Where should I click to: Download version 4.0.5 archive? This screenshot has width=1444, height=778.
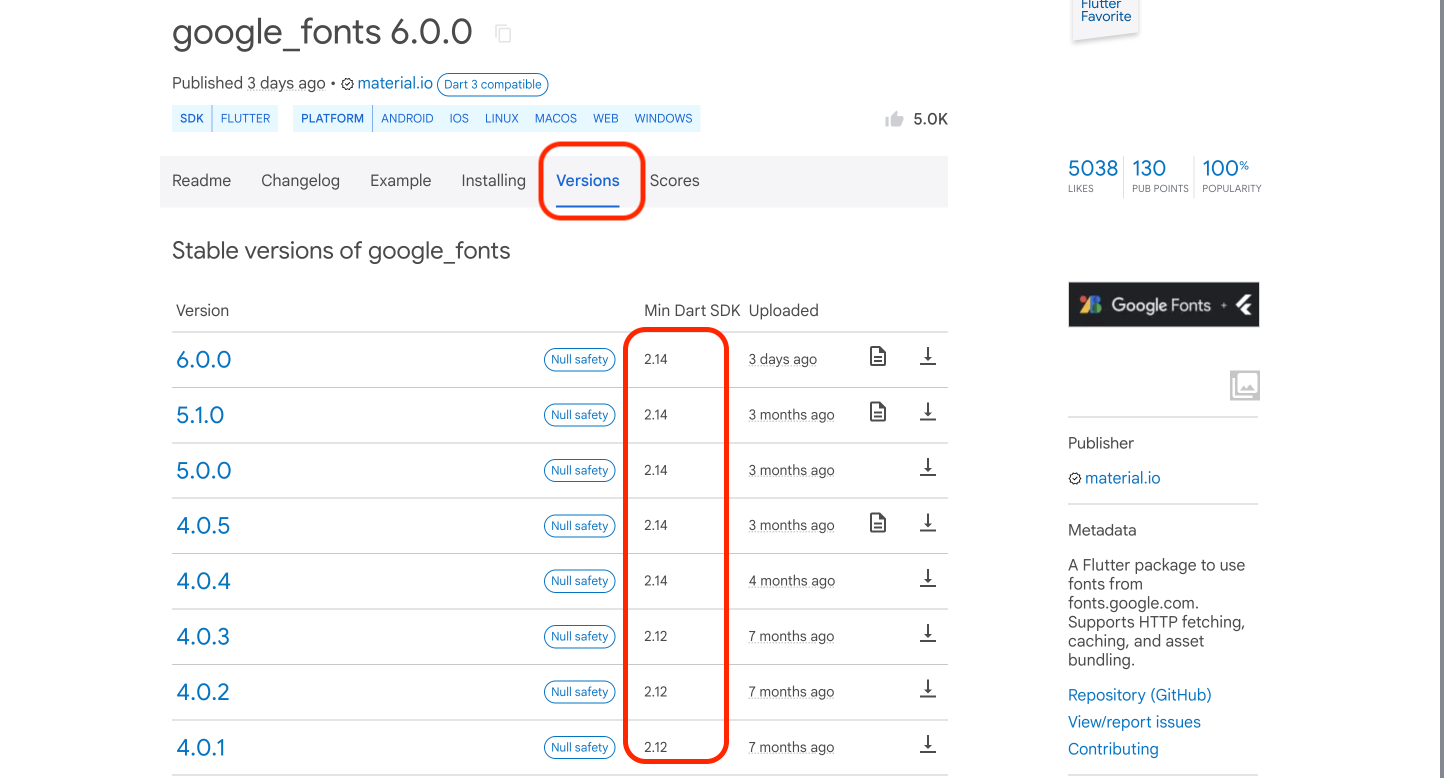[928, 522]
